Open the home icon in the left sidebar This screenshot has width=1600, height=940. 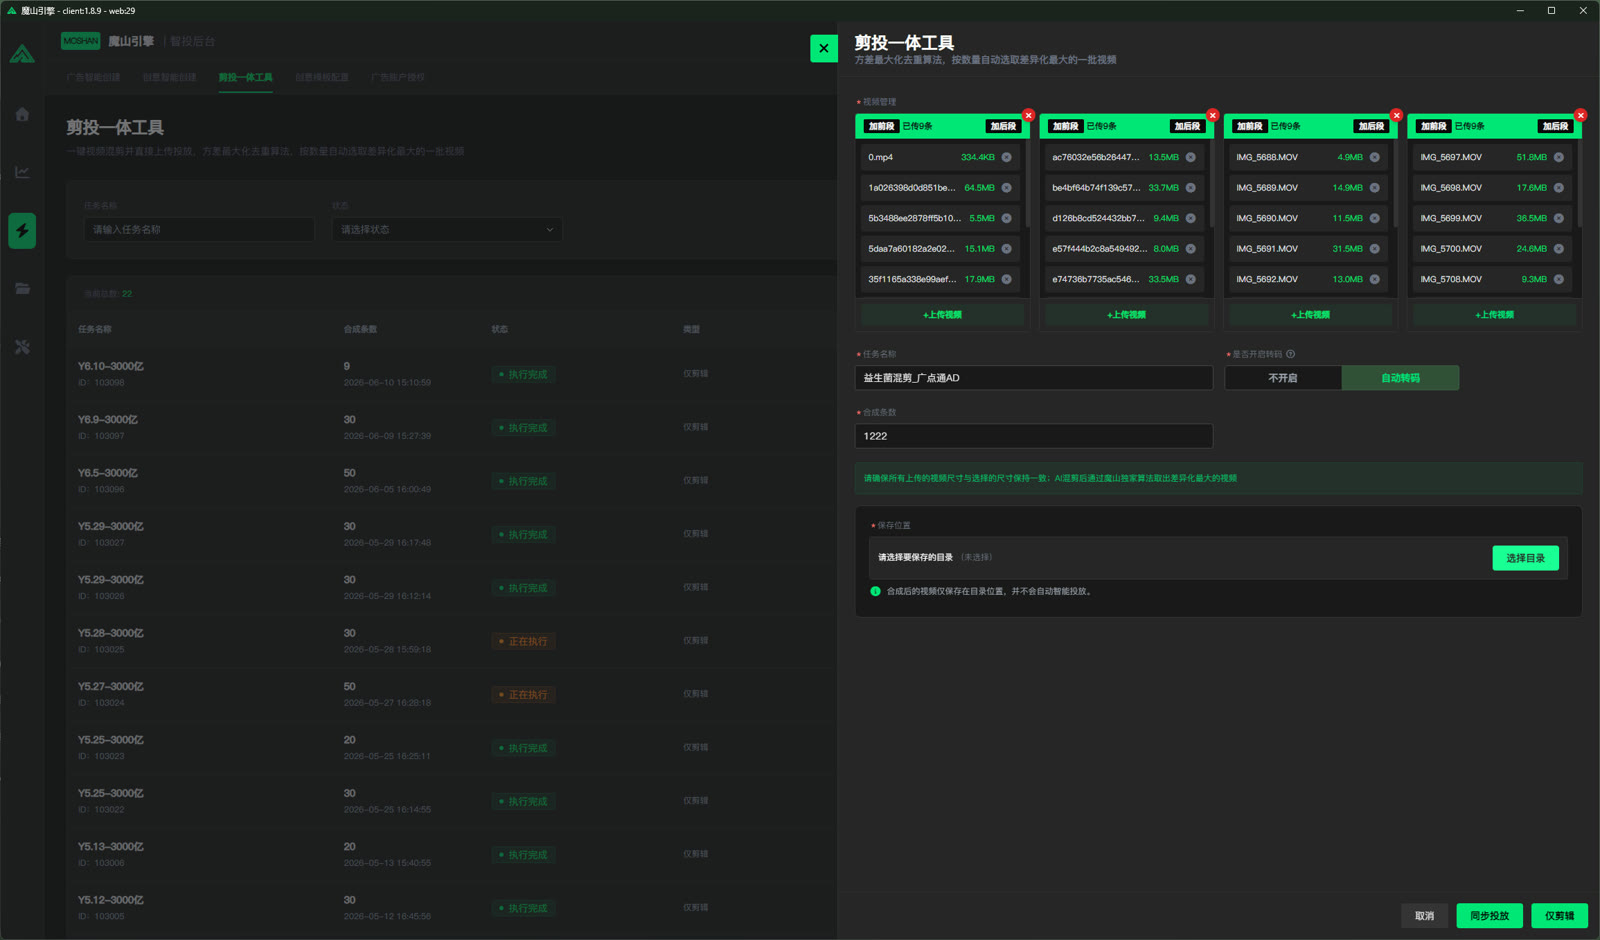tap(22, 114)
